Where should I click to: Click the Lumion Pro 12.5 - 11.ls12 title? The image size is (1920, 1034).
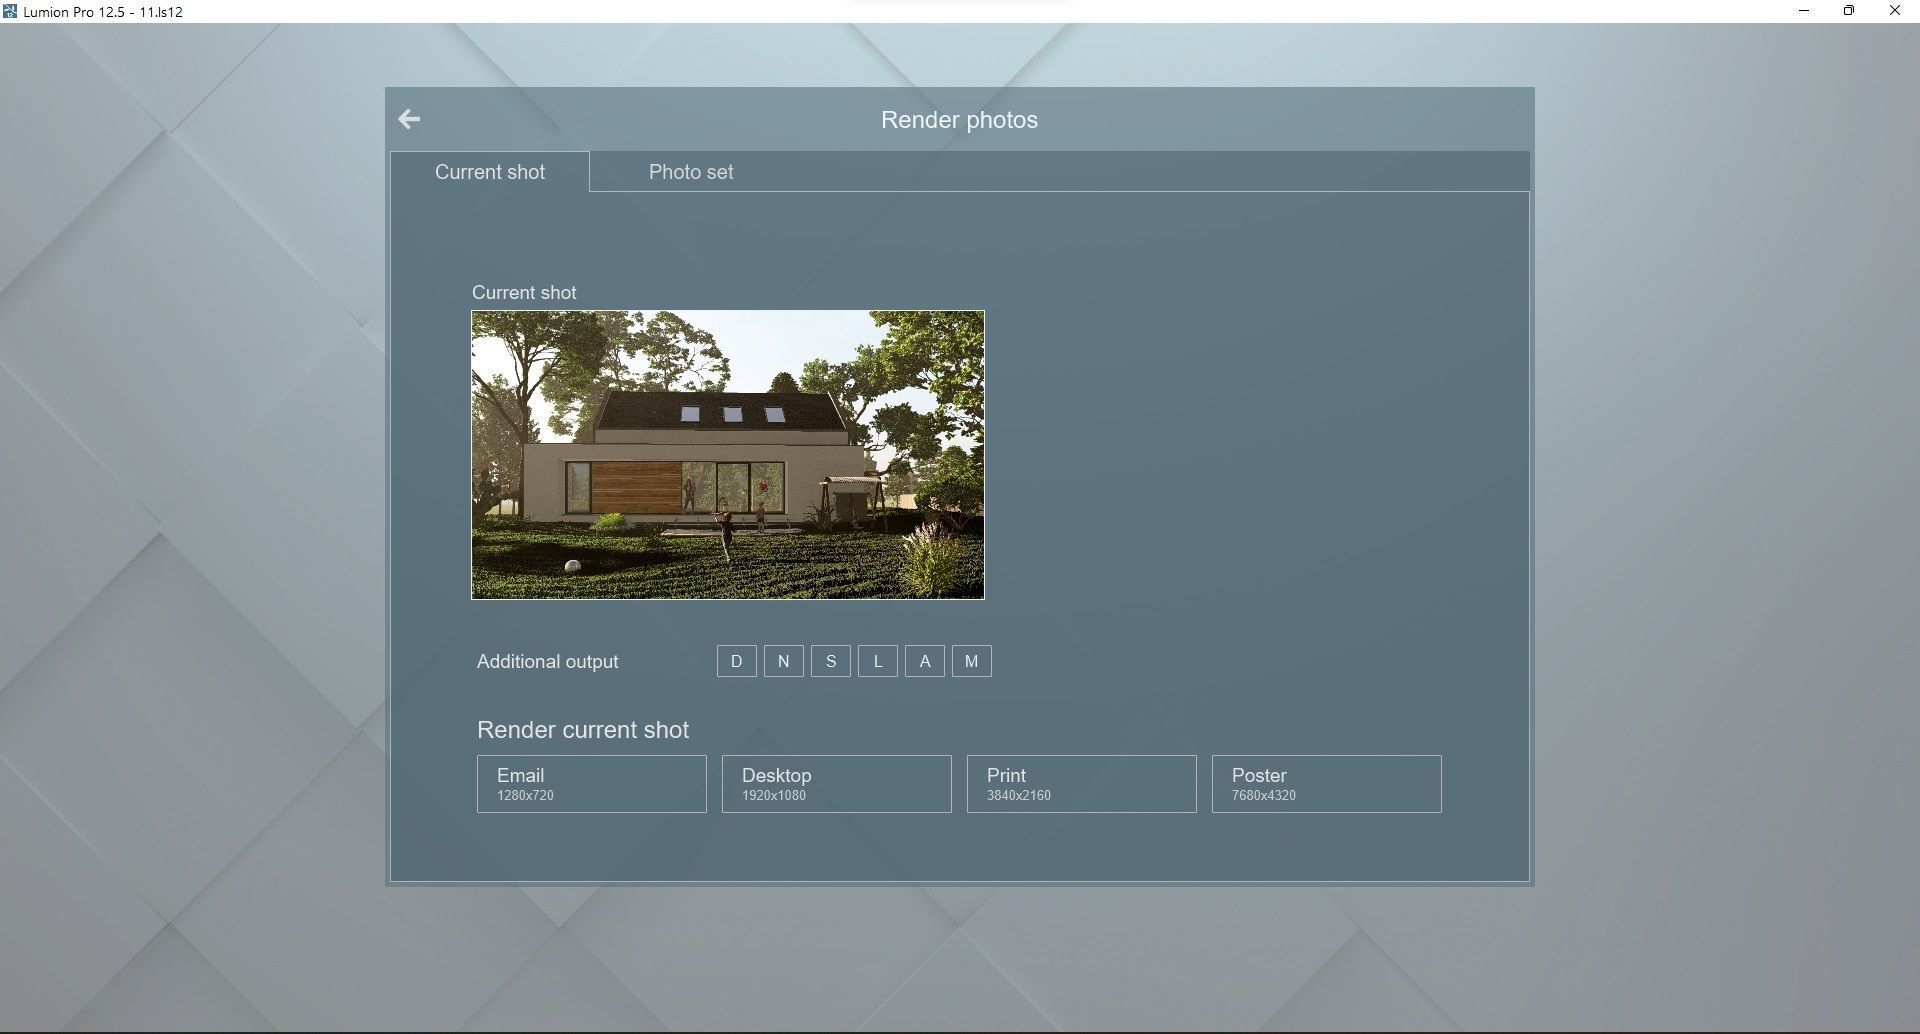tap(103, 12)
